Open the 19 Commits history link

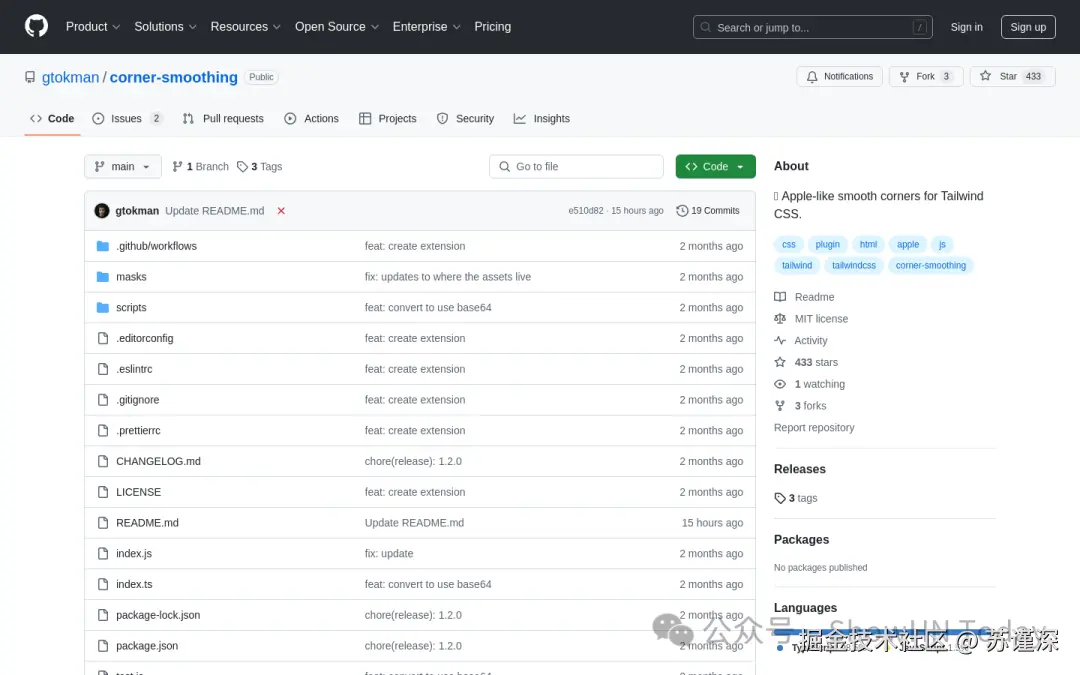coord(708,211)
